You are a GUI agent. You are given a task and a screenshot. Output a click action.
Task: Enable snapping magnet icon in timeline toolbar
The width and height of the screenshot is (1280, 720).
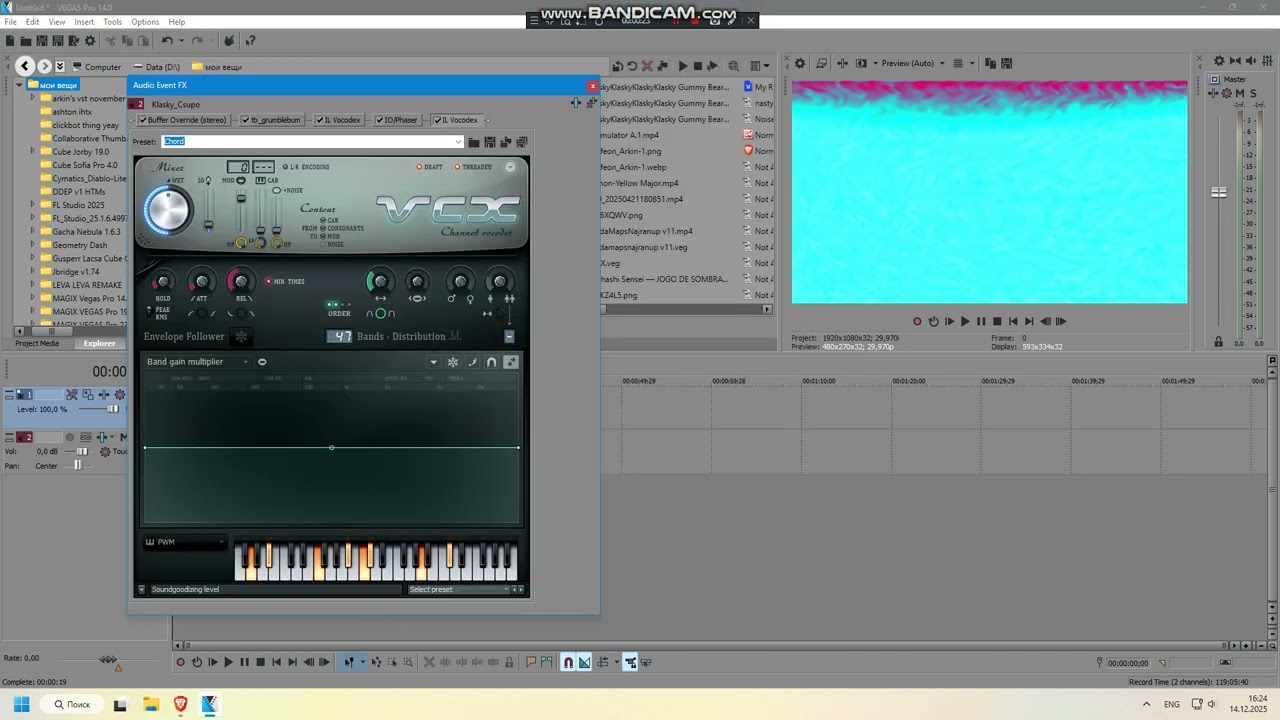click(568, 662)
